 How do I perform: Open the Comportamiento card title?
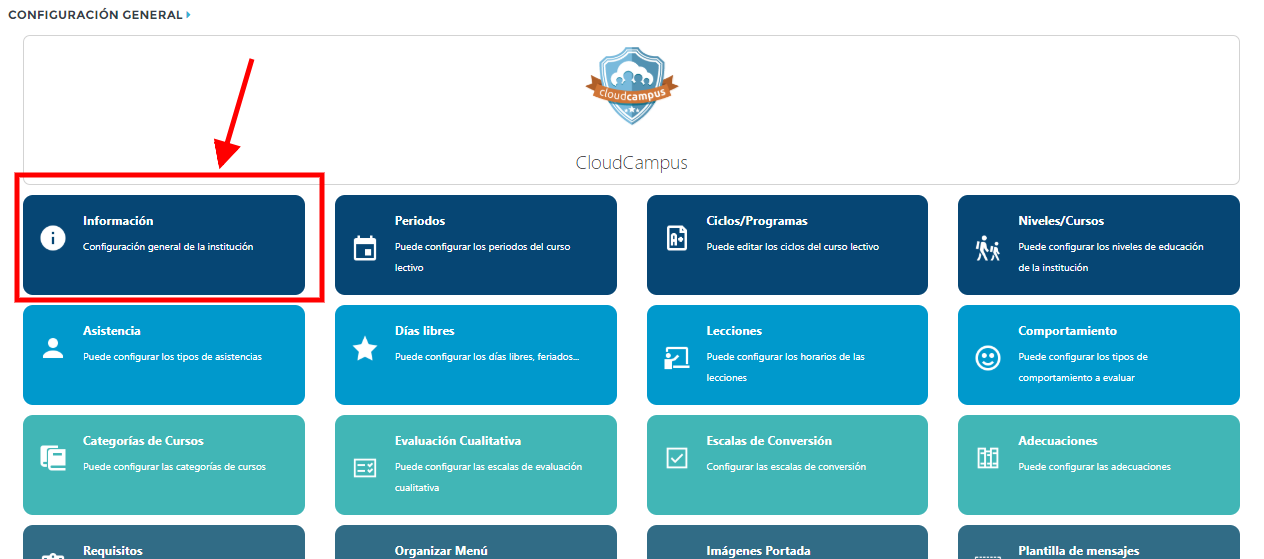[1068, 331]
